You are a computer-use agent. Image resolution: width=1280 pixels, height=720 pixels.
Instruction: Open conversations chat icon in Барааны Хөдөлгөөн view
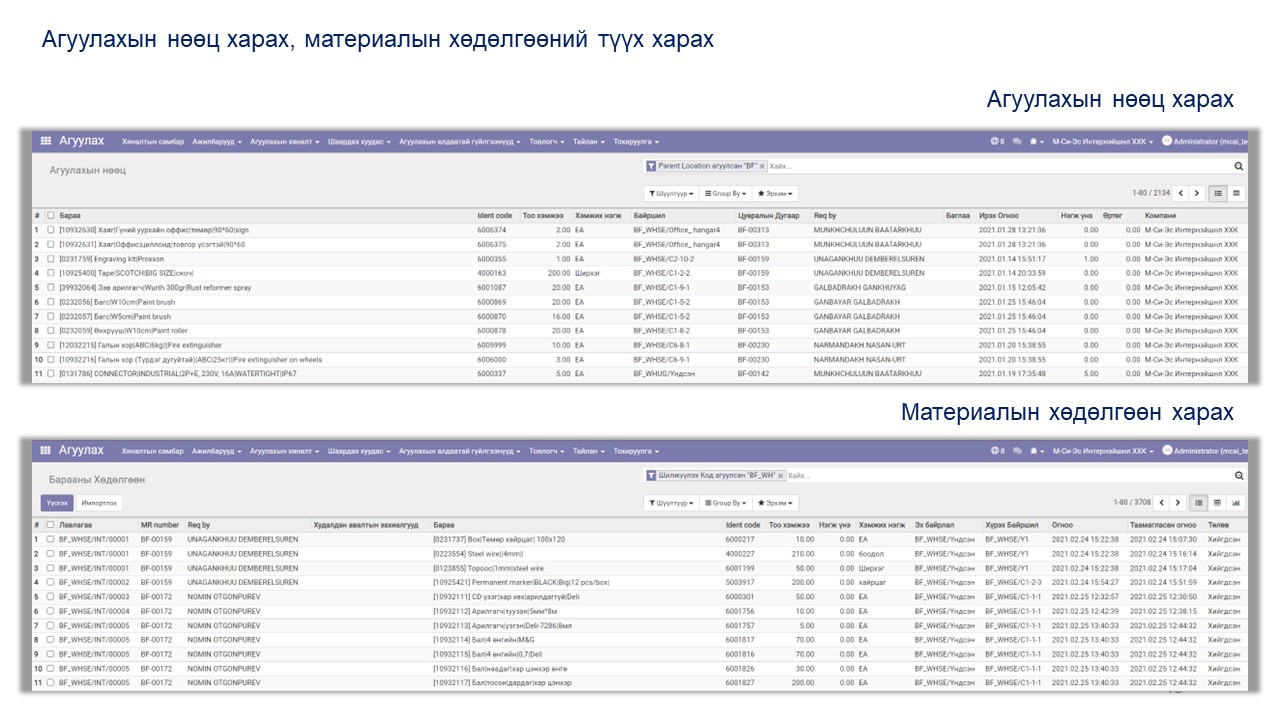pos(1017,451)
